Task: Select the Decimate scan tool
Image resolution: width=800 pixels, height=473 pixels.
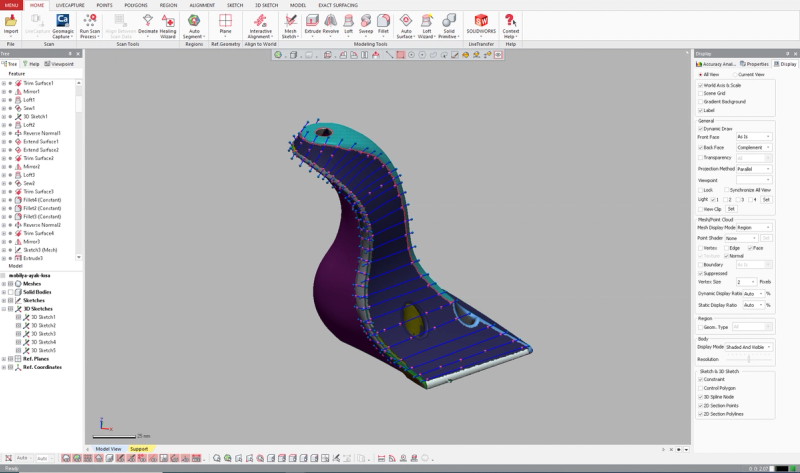Action: (x=147, y=24)
